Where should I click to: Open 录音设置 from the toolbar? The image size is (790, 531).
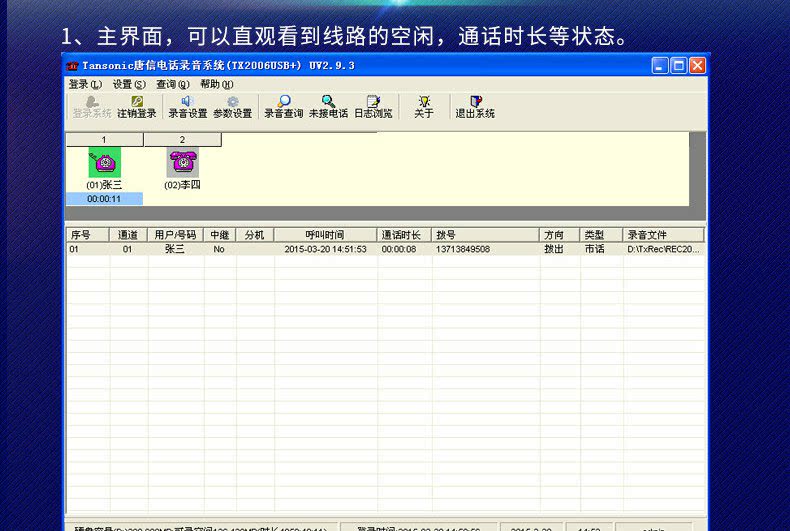click(187, 107)
